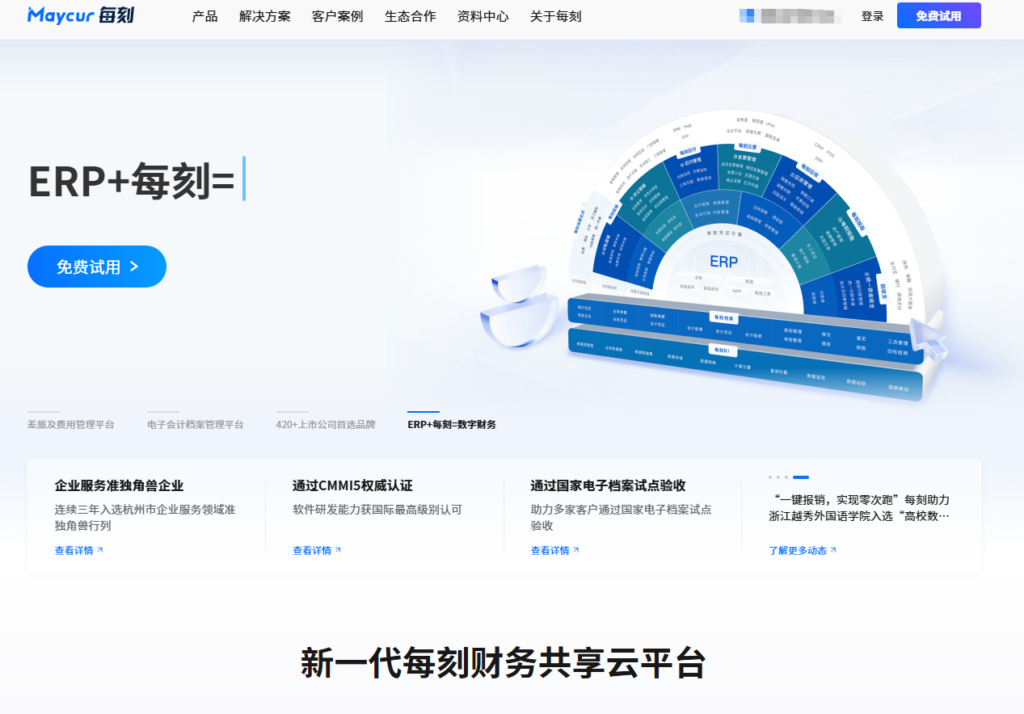Click the arrow icon beside the CMMI5 card's 查看详情
1024x714 pixels.
(x=339, y=550)
